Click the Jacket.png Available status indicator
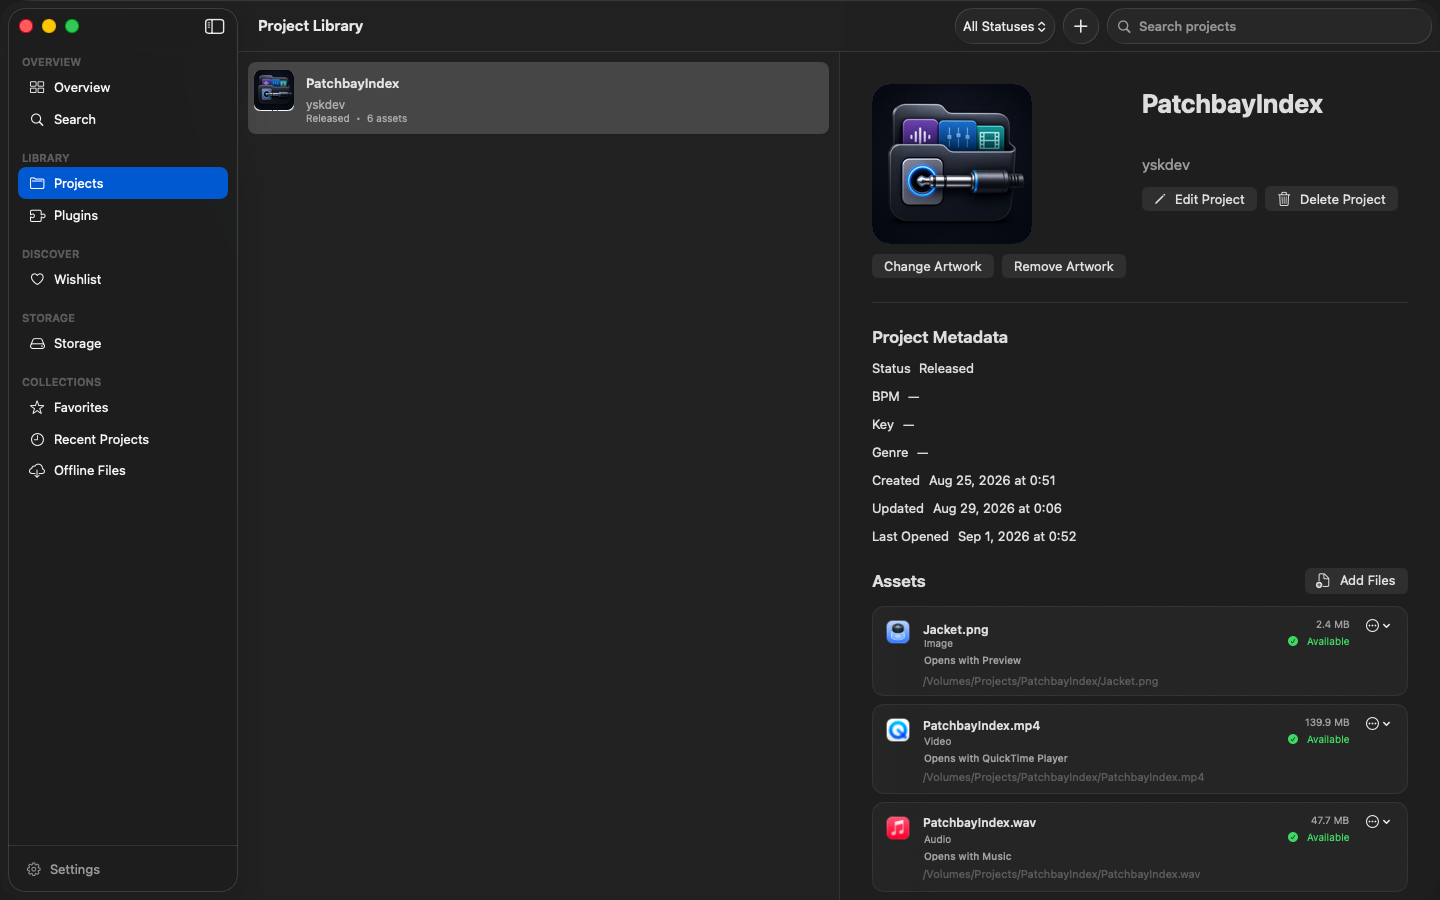The width and height of the screenshot is (1440, 900). [x=1319, y=642]
